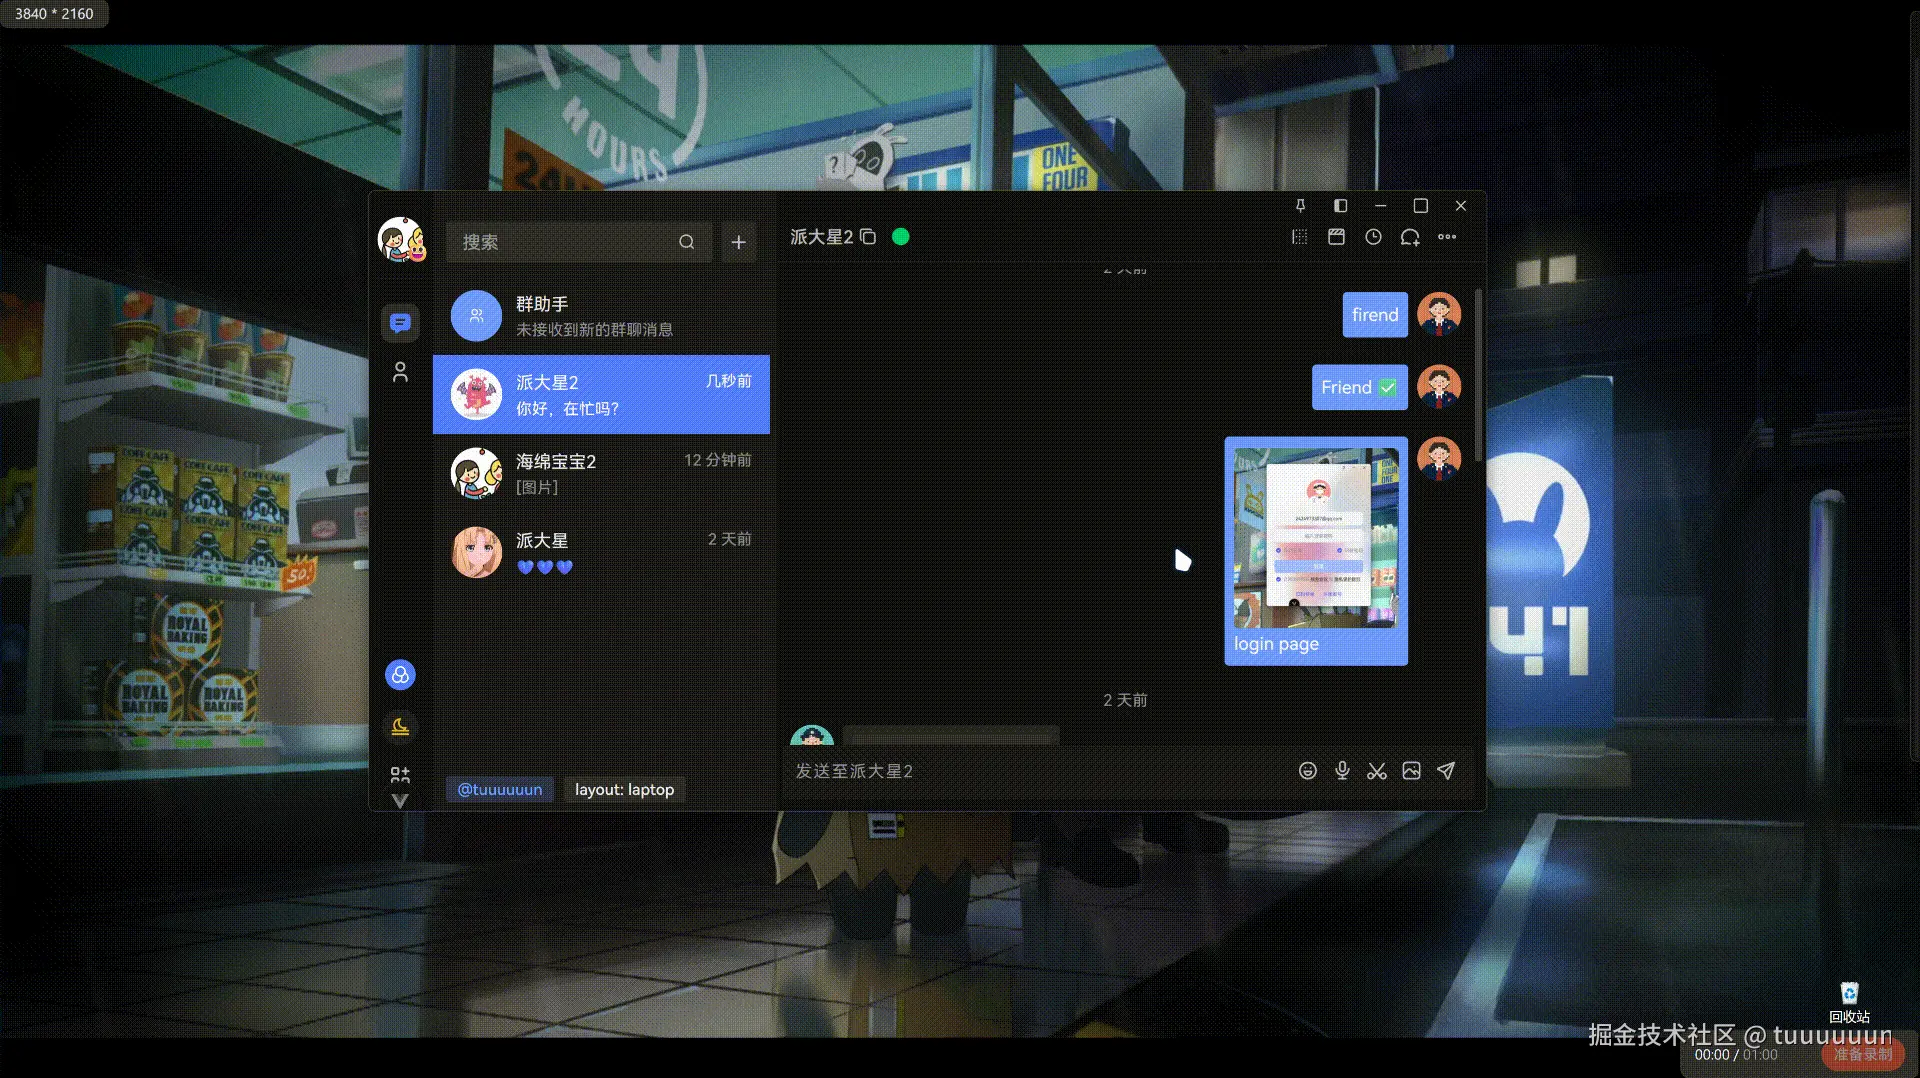The height and width of the screenshot is (1078, 1920).
Task: Click the 'login page' caption text
Action: pyautogui.click(x=1276, y=644)
